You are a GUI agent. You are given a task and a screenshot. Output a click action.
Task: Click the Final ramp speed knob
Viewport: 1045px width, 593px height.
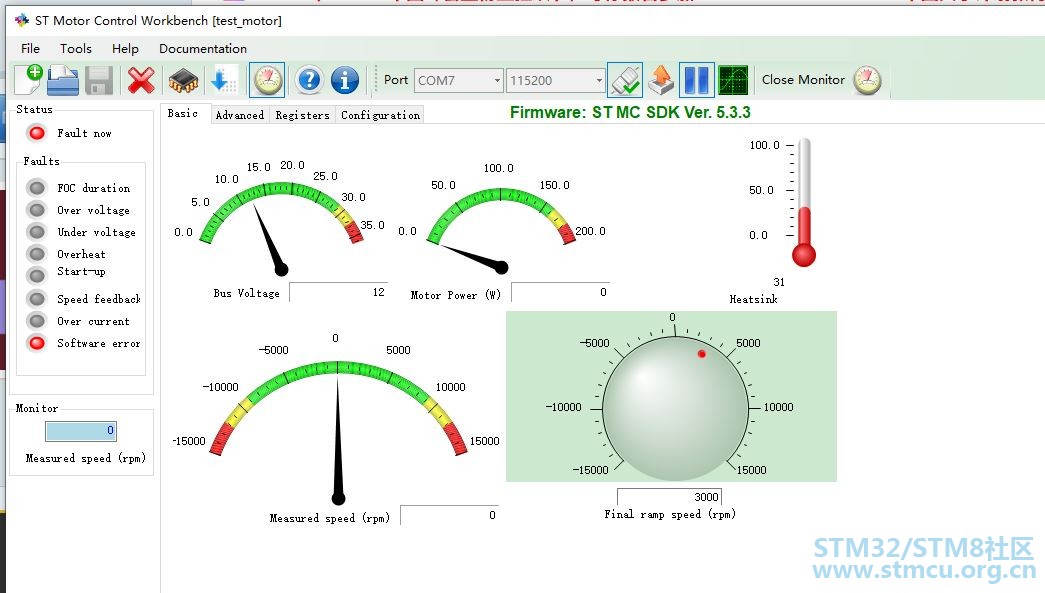(675, 408)
